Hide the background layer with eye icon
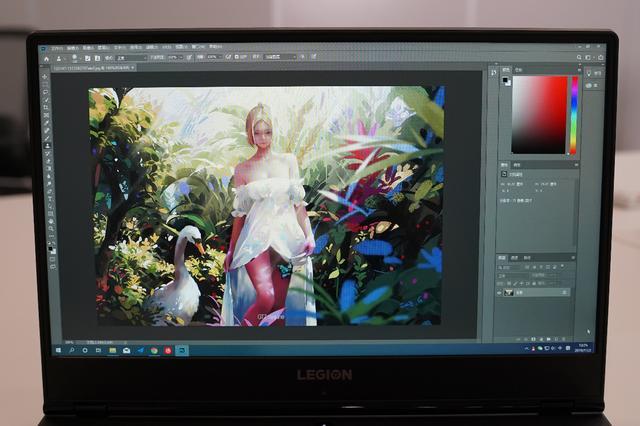This screenshot has width=640, height=426. pos(499,293)
